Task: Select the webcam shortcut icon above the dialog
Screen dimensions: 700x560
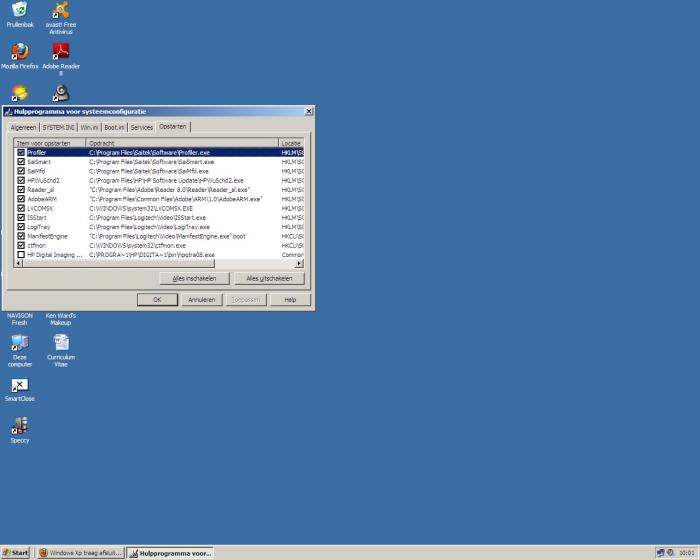Action: click(x=61, y=93)
